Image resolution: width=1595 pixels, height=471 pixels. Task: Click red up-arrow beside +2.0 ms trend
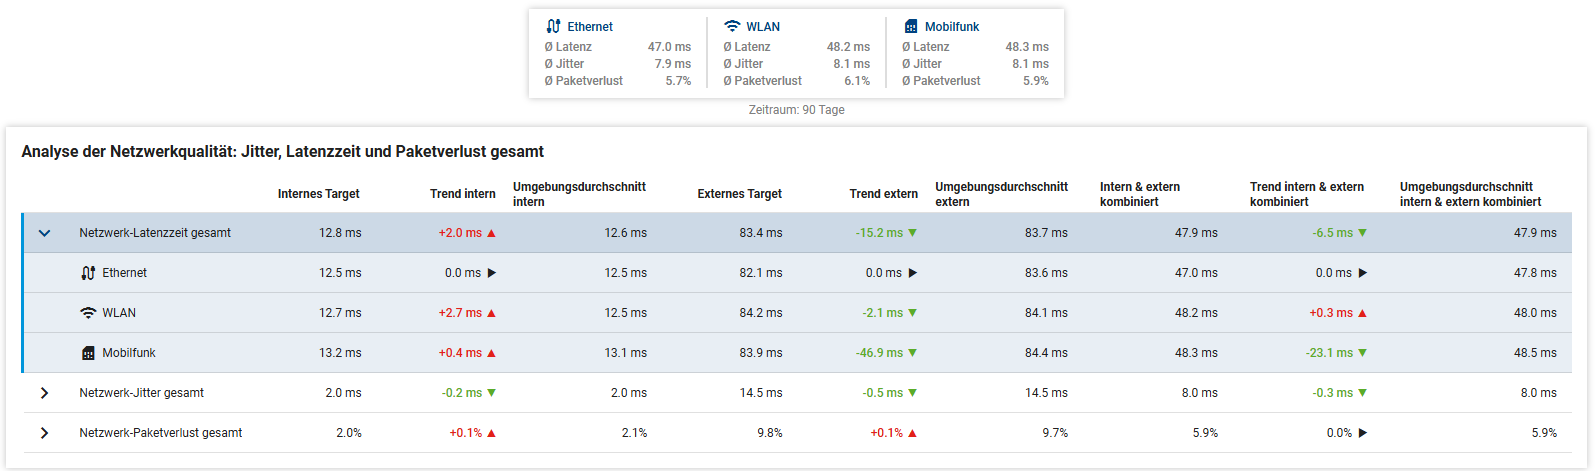click(x=491, y=233)
